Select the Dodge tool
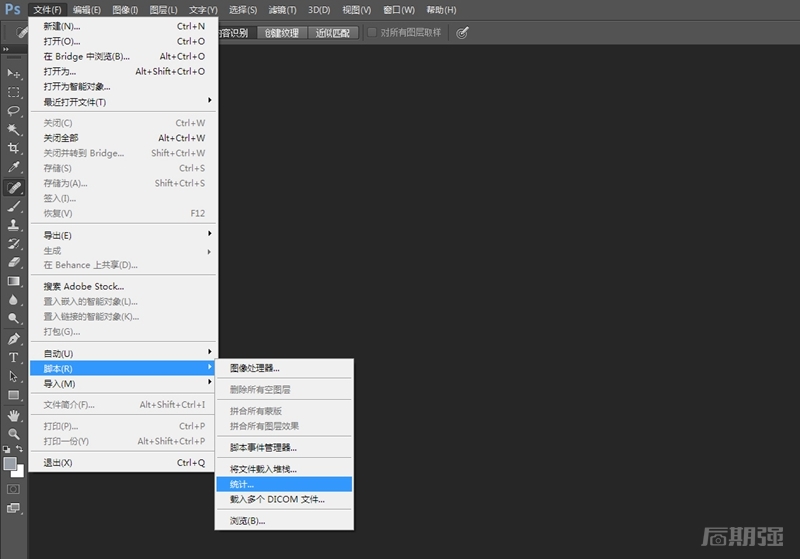Screen dimensions: 800x559 [14, 319]
